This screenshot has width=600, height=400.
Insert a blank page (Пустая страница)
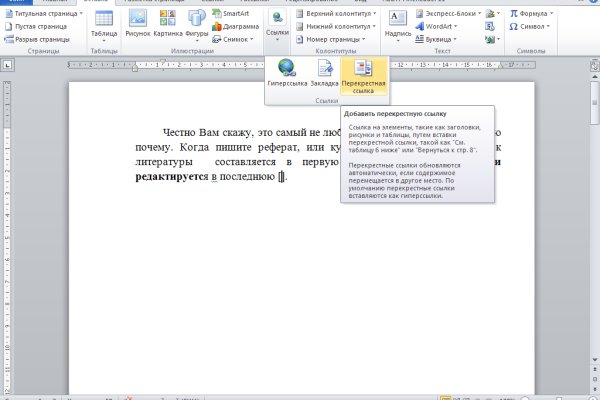point(41,26)
